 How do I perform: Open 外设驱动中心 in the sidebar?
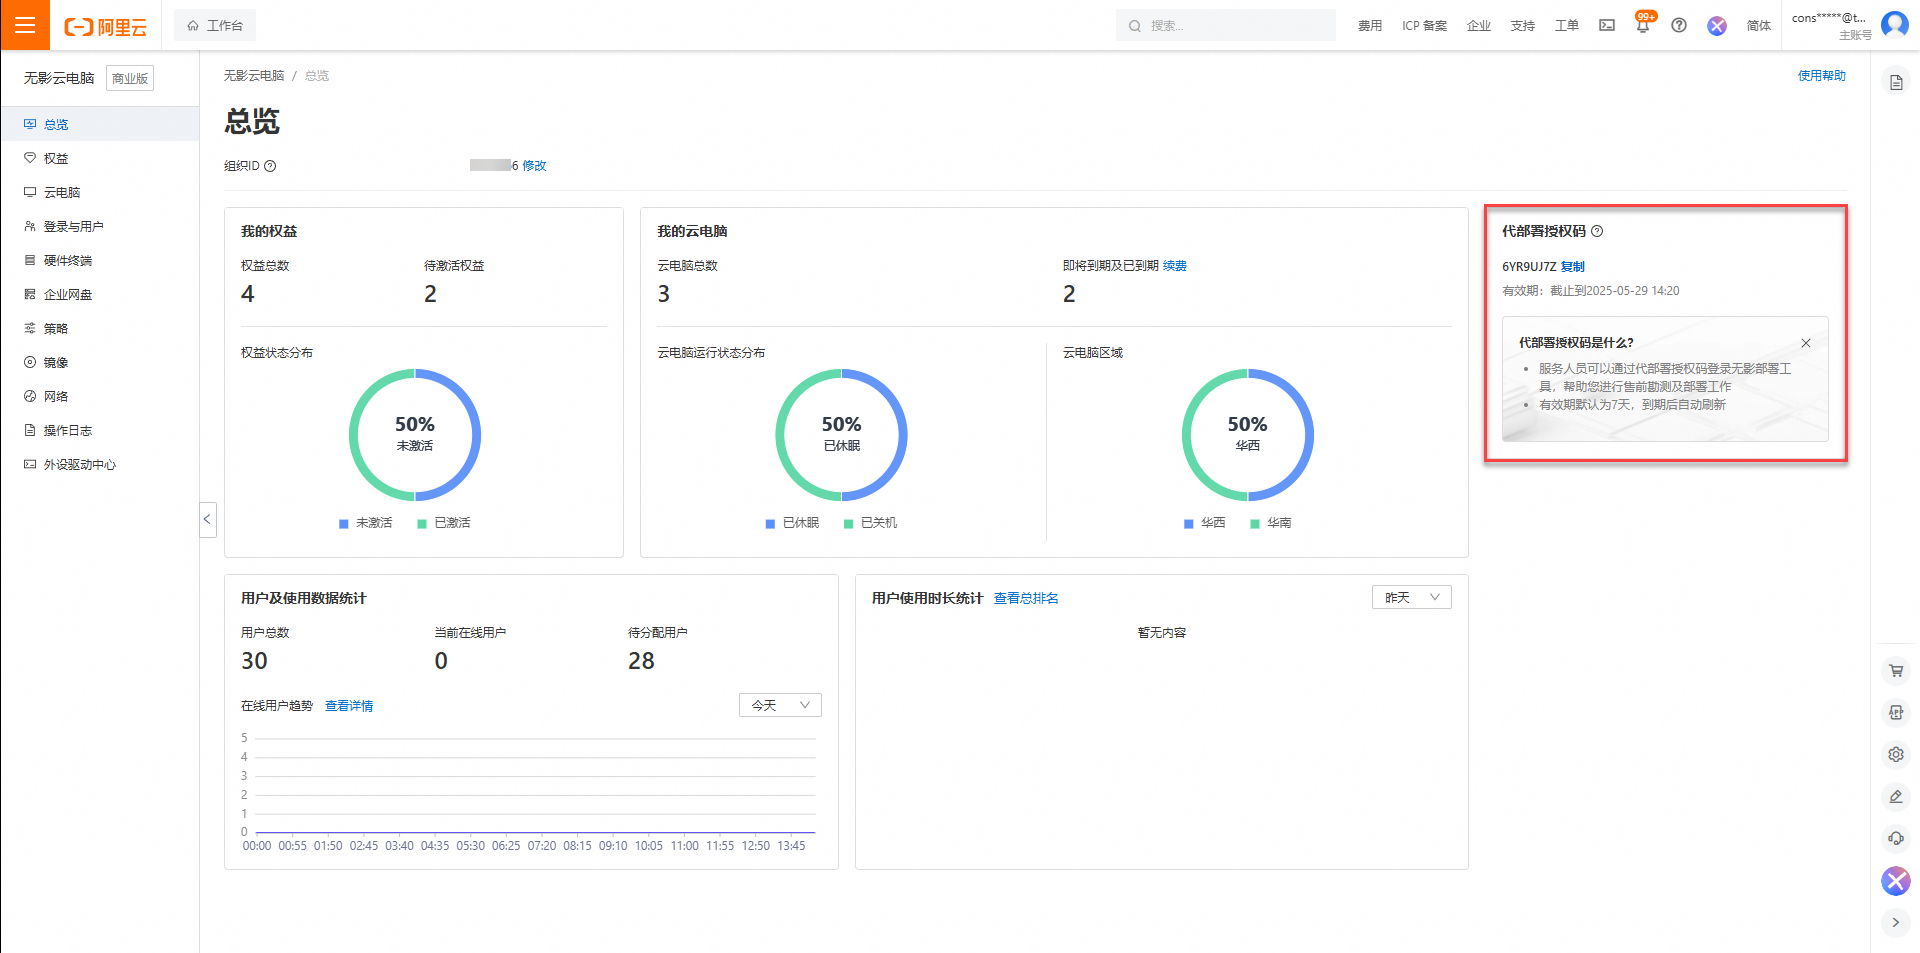100,464
